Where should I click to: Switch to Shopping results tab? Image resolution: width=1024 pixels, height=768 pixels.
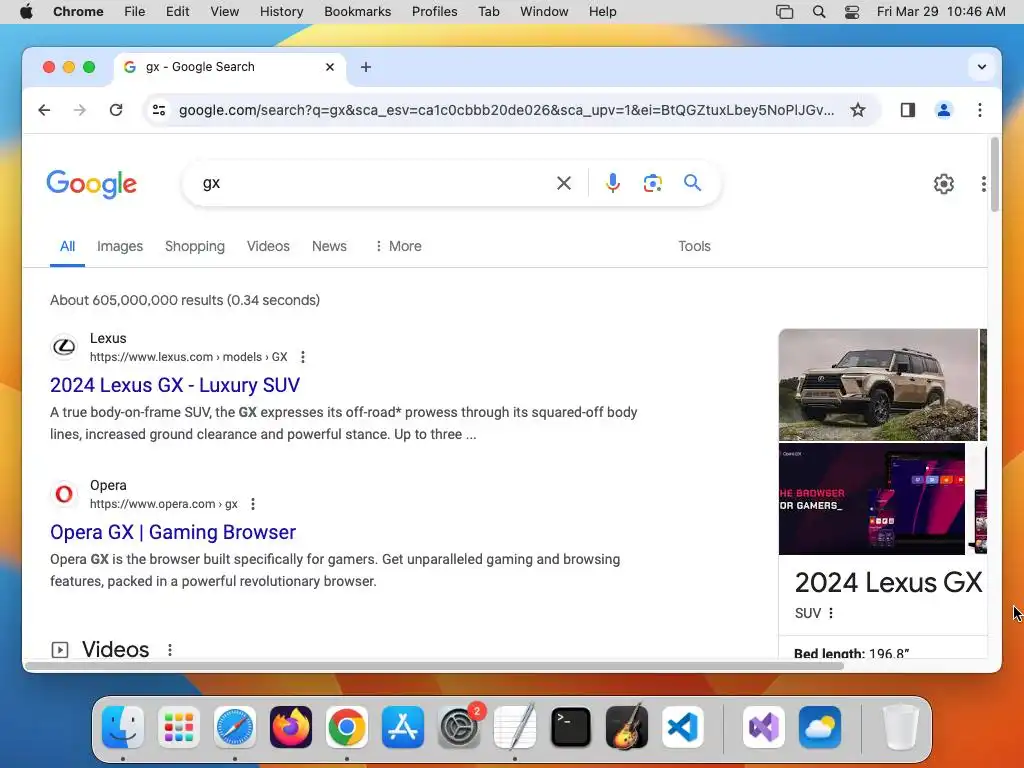(195, 246)
